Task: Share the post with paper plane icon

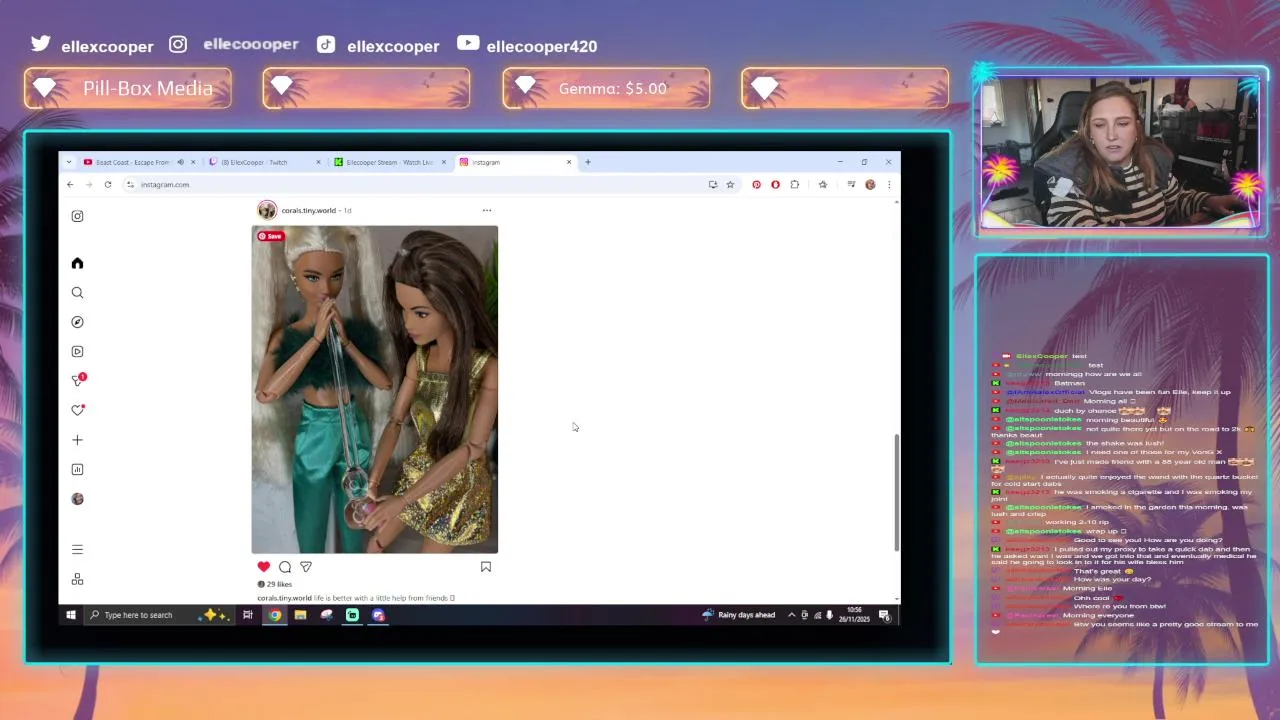Action: (306, 567)
